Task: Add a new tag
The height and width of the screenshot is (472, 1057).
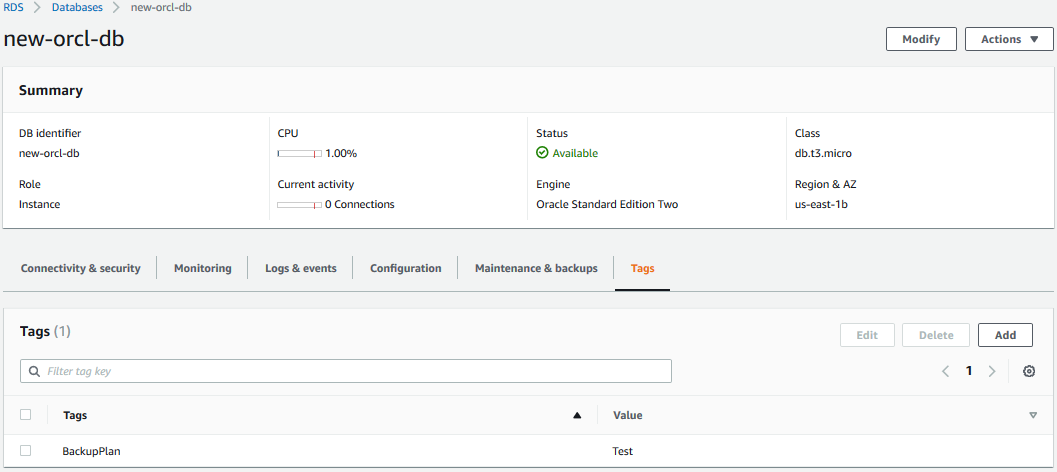Action: (1005, 335)
